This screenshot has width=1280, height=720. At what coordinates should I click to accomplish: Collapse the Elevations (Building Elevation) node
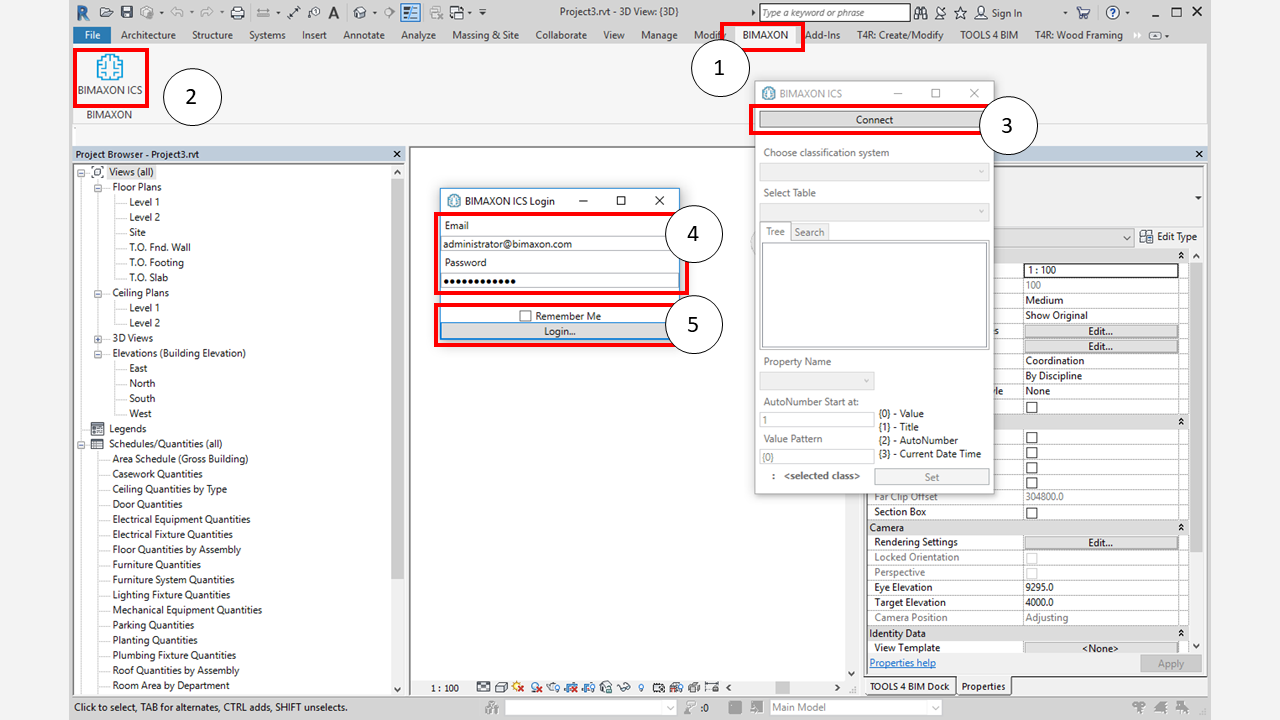(98, 353)
